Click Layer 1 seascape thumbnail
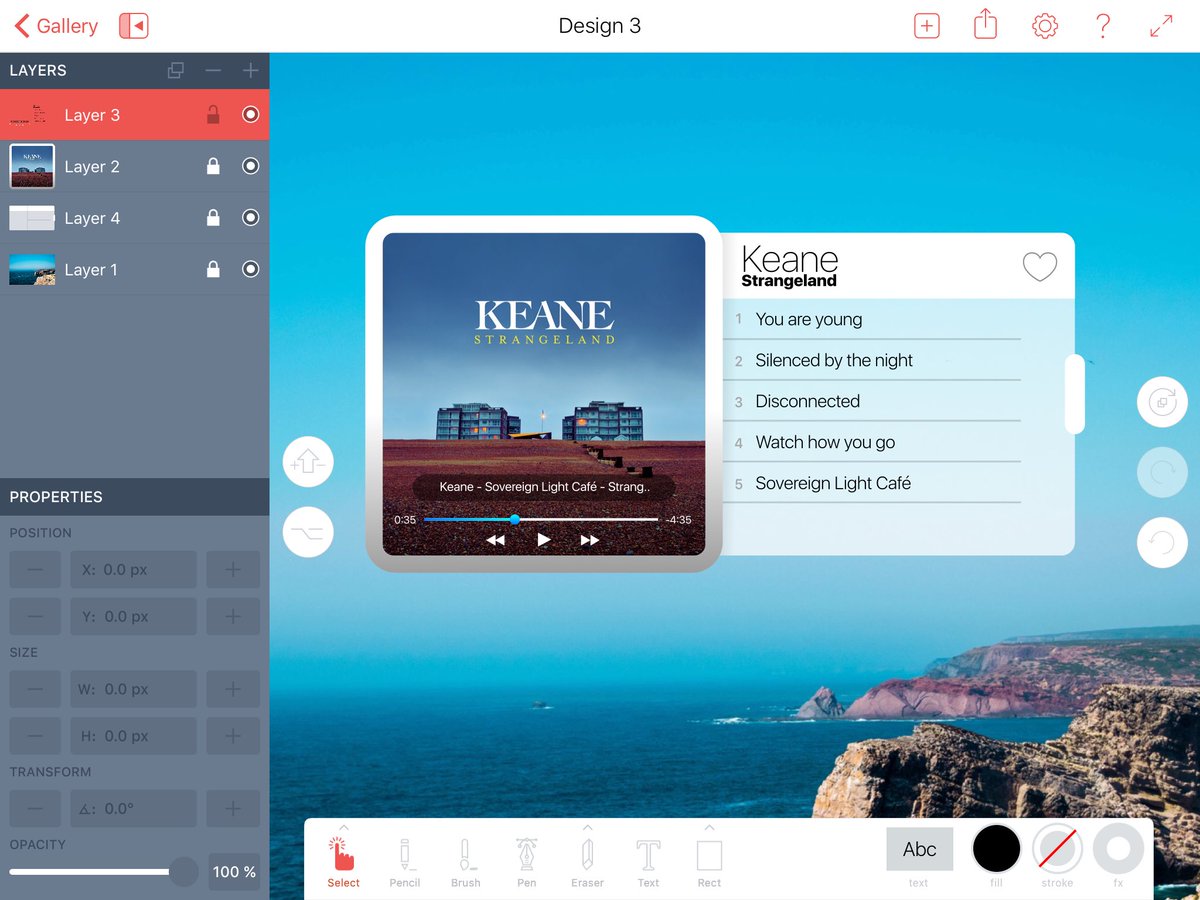1200x900 pixels. pyautogui.click(x=32, y=270)
